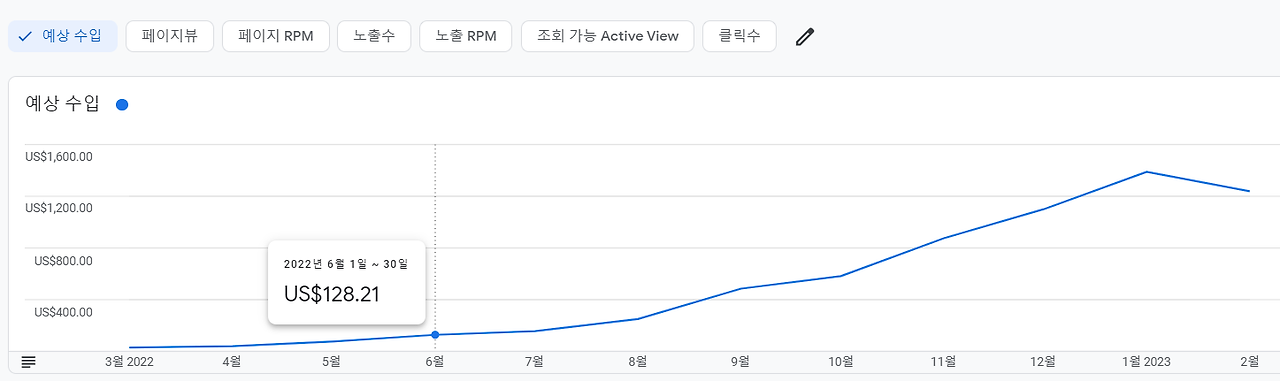
Task: Click the 2월 axis label
Action: click(1250, 362)
